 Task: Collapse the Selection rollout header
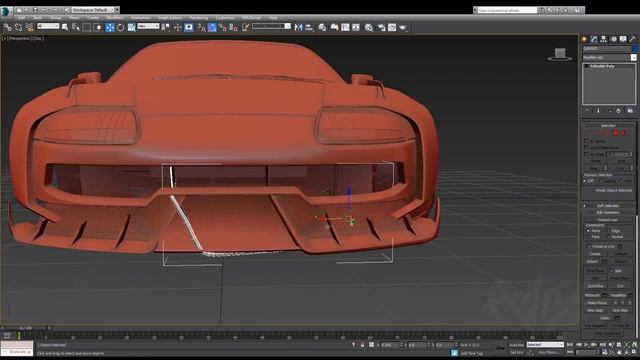[x=608, y=126]
